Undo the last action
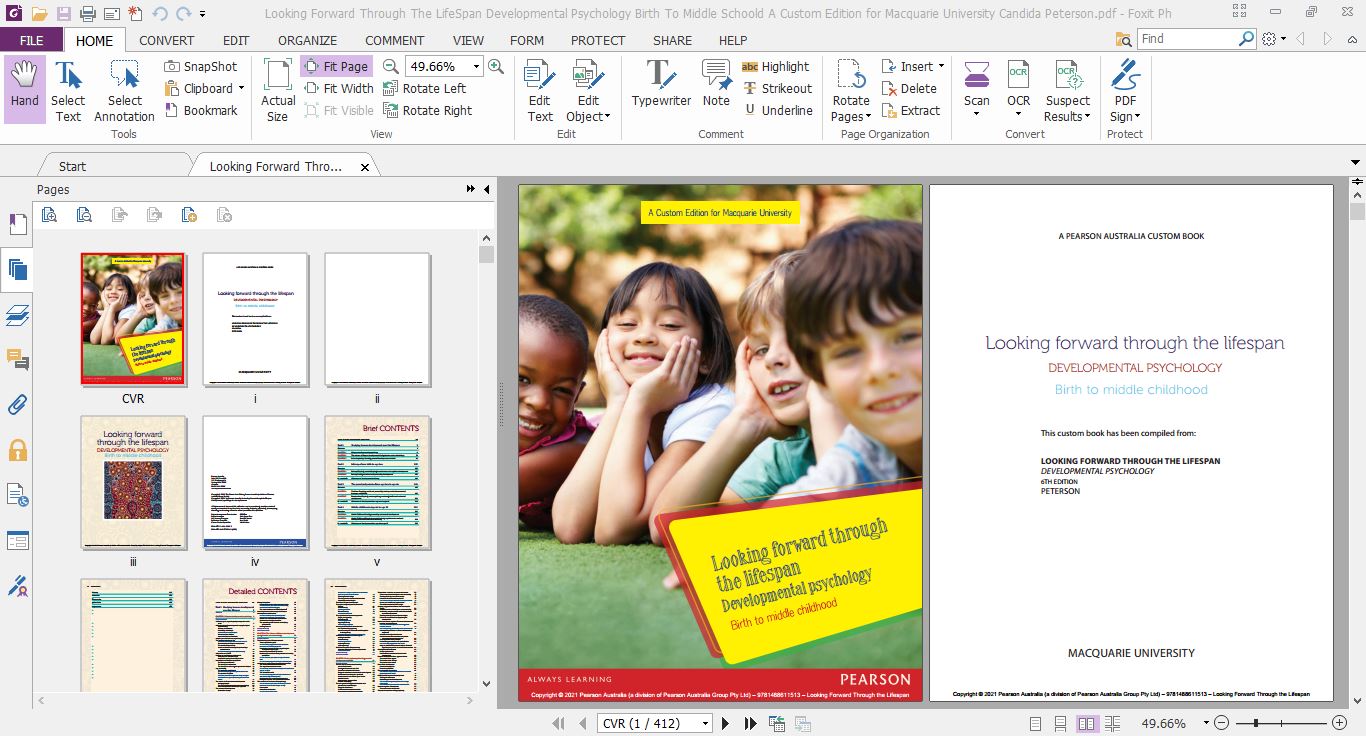Screen dimensions: 1366x736 [x=160, y=14]
